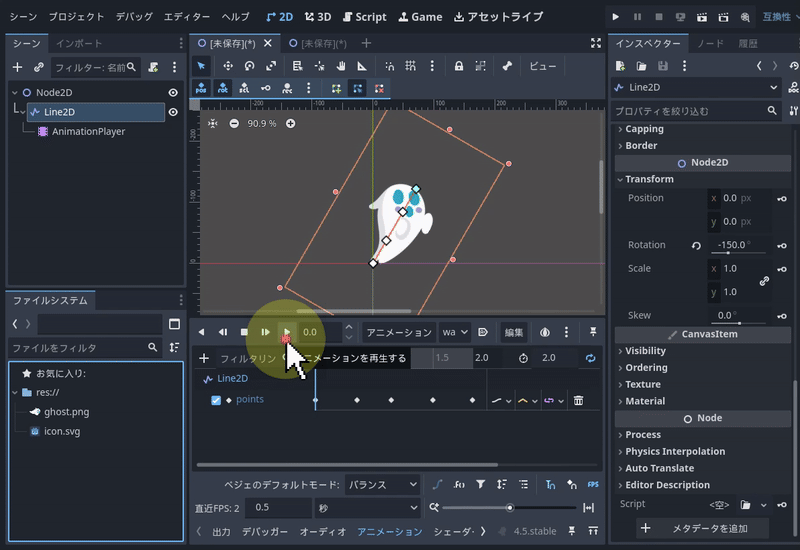Open the Output bottom panel
This screenshot has height=550, width=800.
(x=221, y=532)
